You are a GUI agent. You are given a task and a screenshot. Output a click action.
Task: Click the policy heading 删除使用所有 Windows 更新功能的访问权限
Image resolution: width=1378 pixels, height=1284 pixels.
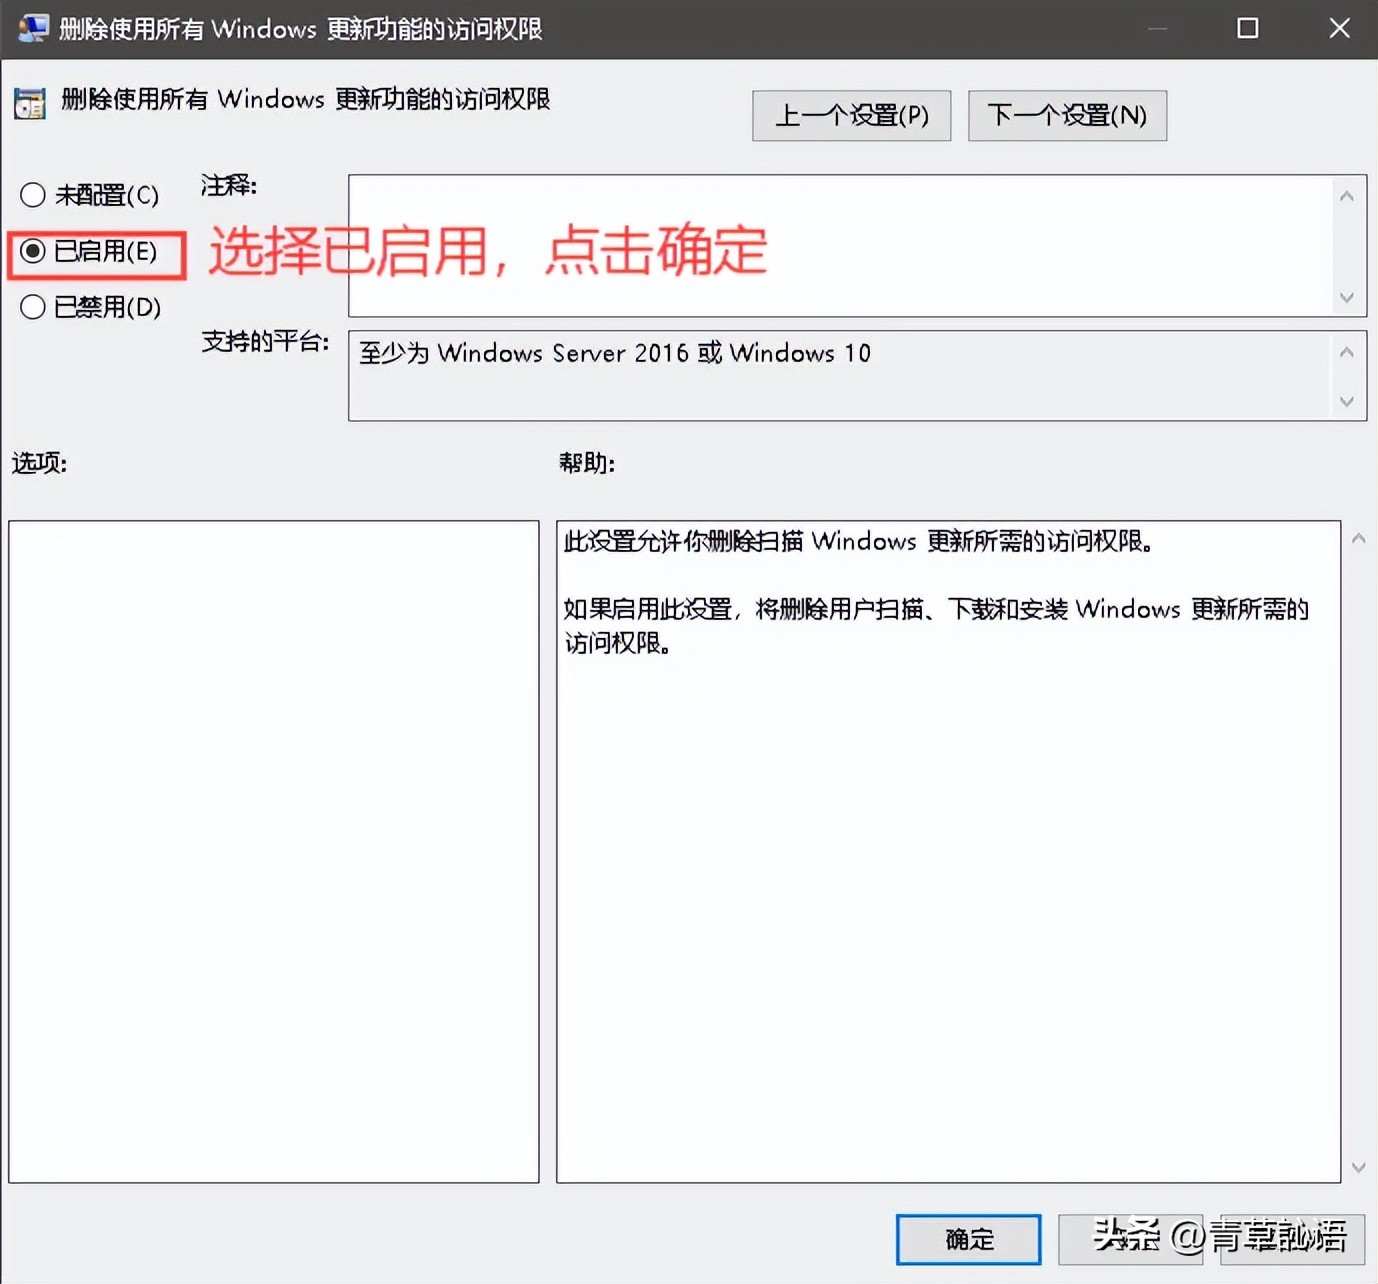tap(306, 99)
